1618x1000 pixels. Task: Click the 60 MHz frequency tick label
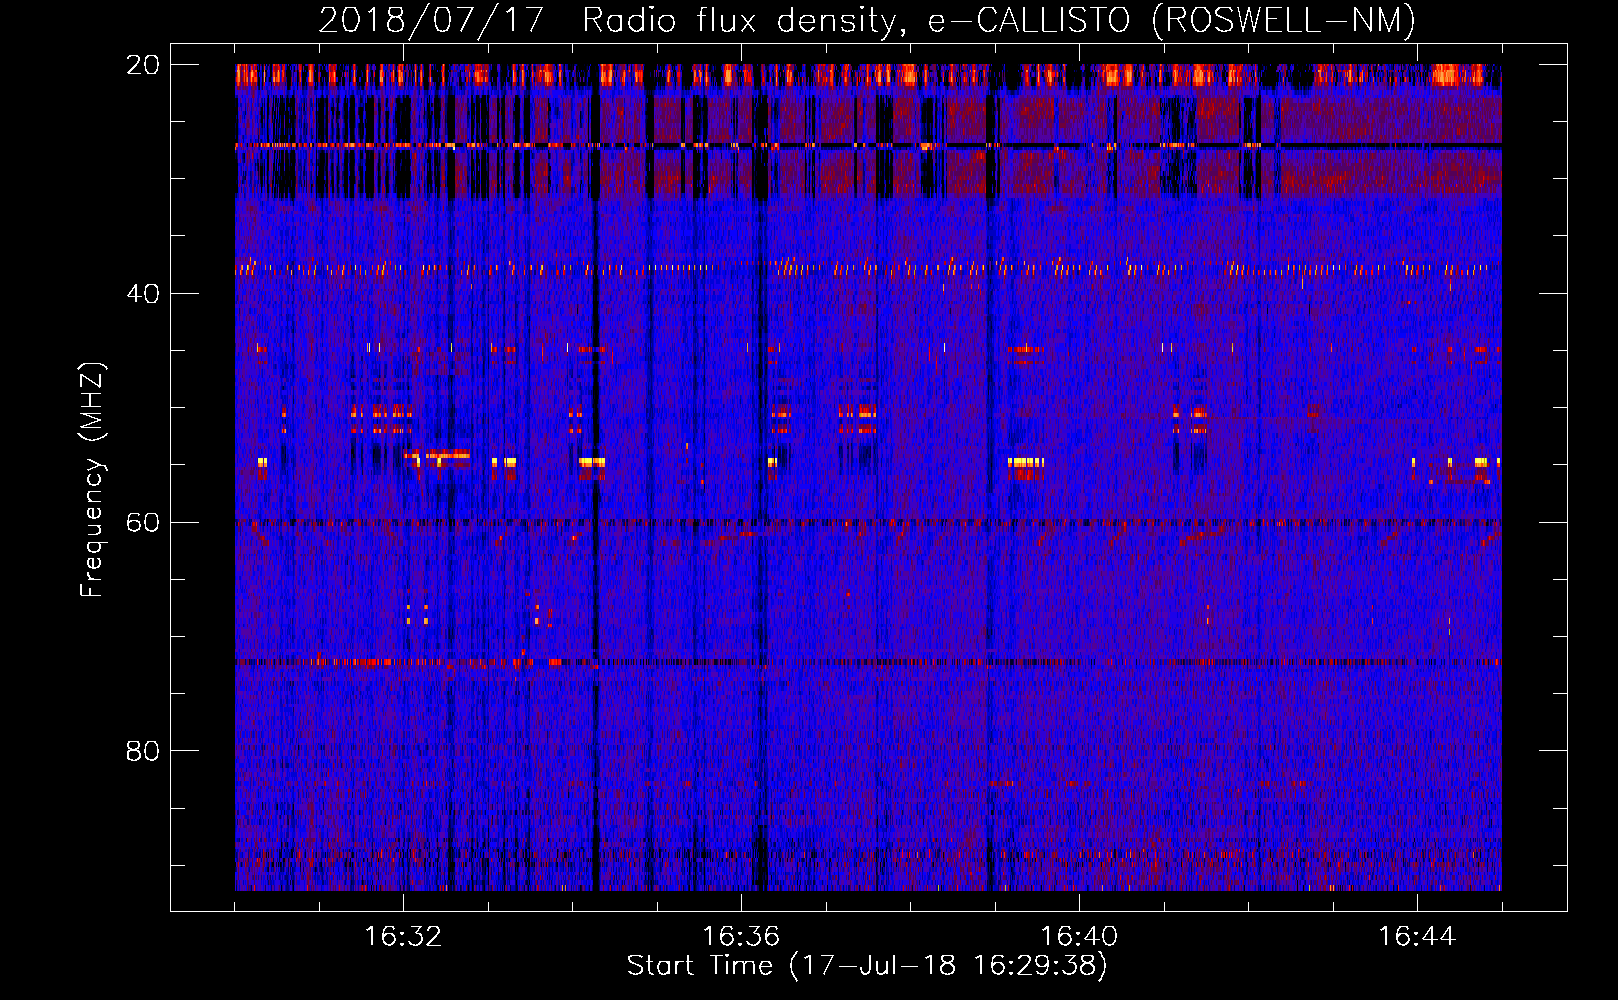[143, 522]
